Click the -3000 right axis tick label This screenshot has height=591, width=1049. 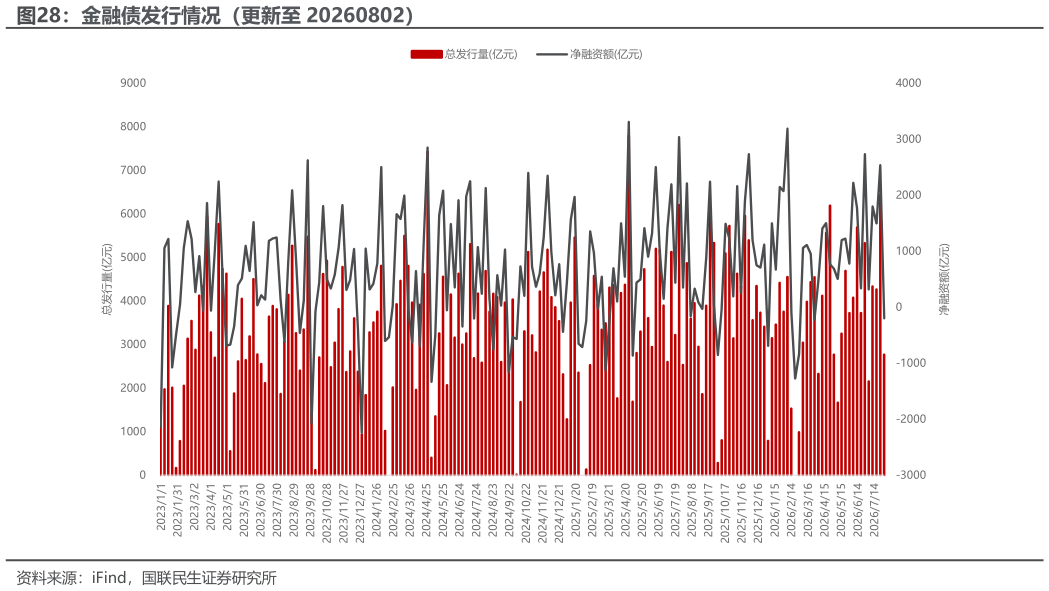click(x=911, y=475)
